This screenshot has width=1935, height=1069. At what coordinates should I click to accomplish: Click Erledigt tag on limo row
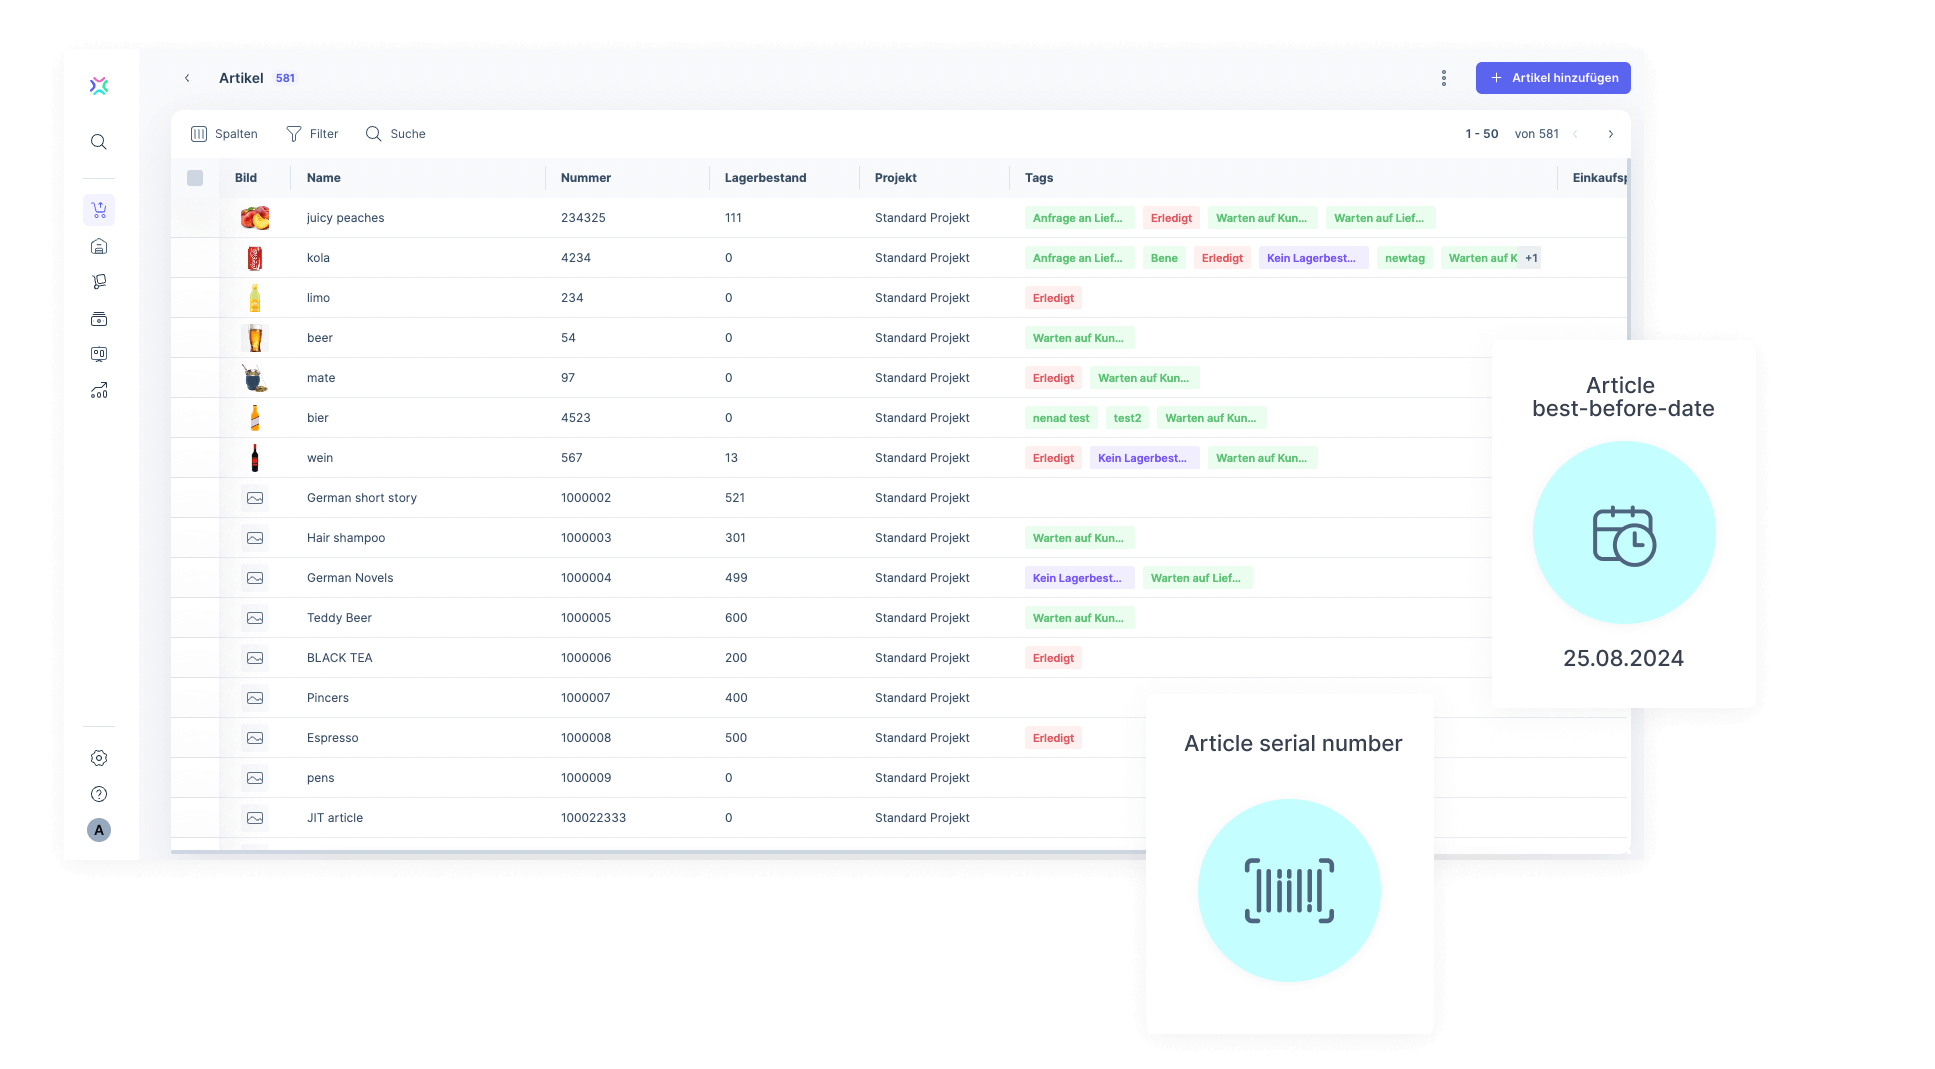[x=1053, y=298]
